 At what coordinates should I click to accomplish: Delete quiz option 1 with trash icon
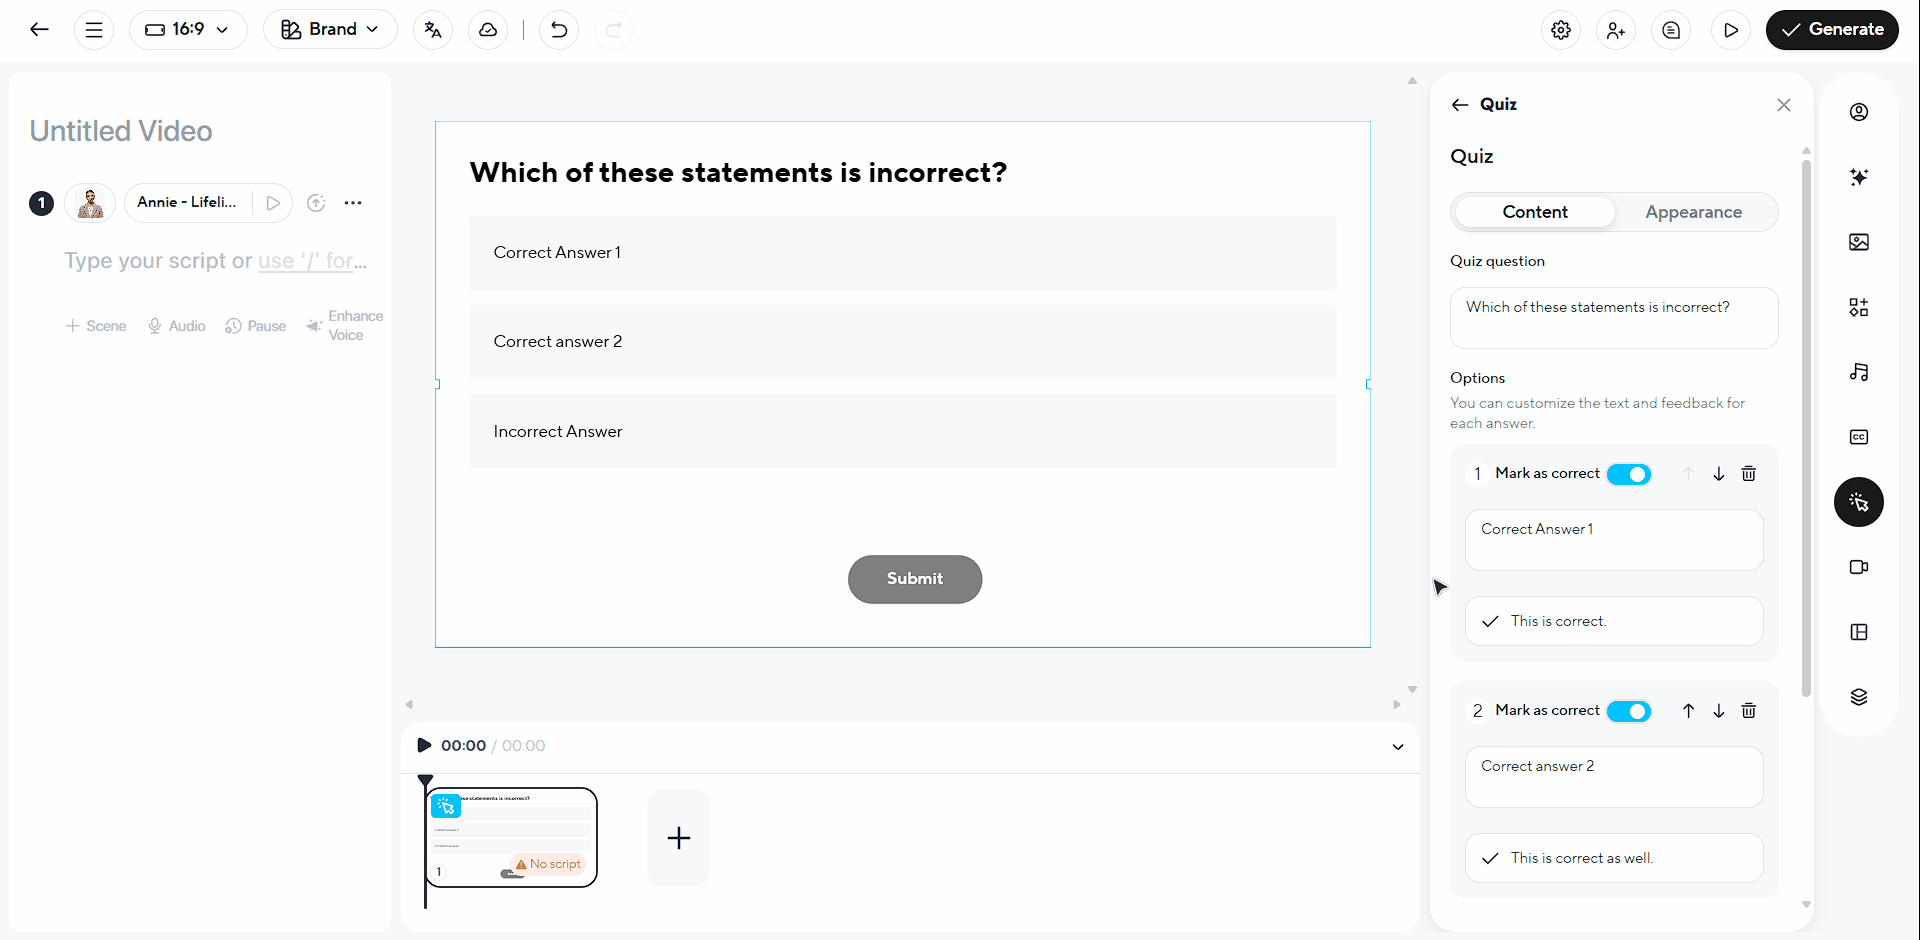click(x=1748, y=474)
